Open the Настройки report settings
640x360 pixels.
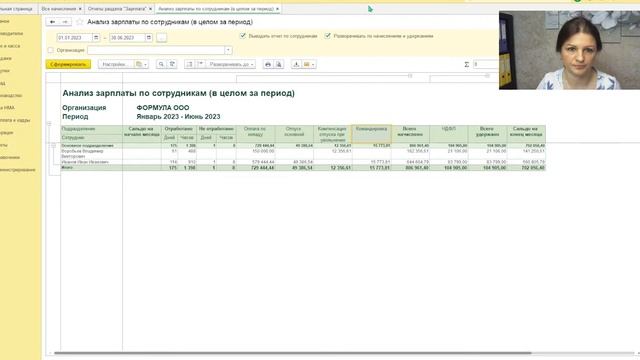tap(116, 64)
